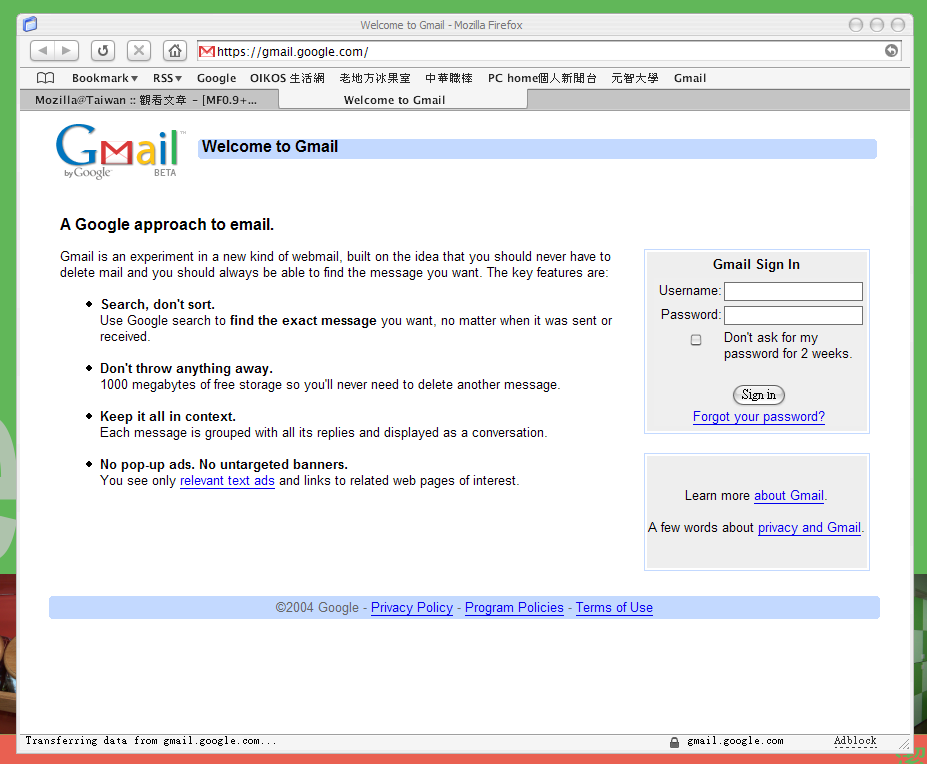Focus the Password input field
The height and width of the screenshot is (764, 927).
(x=792, y=315)
